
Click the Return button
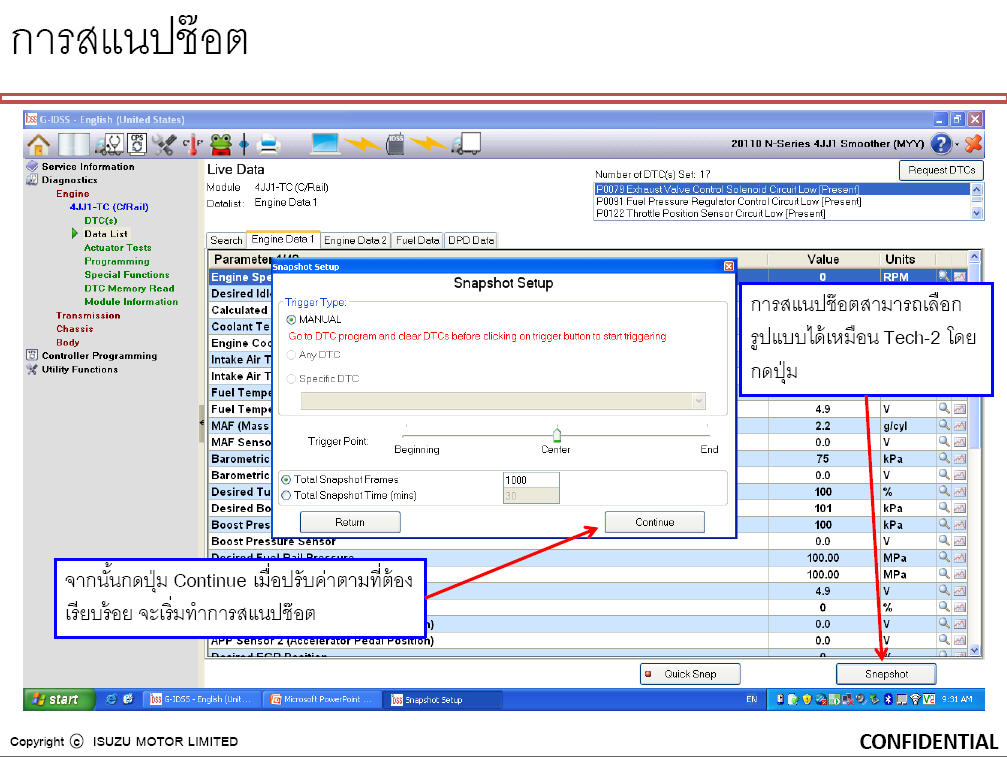point(350,522)
